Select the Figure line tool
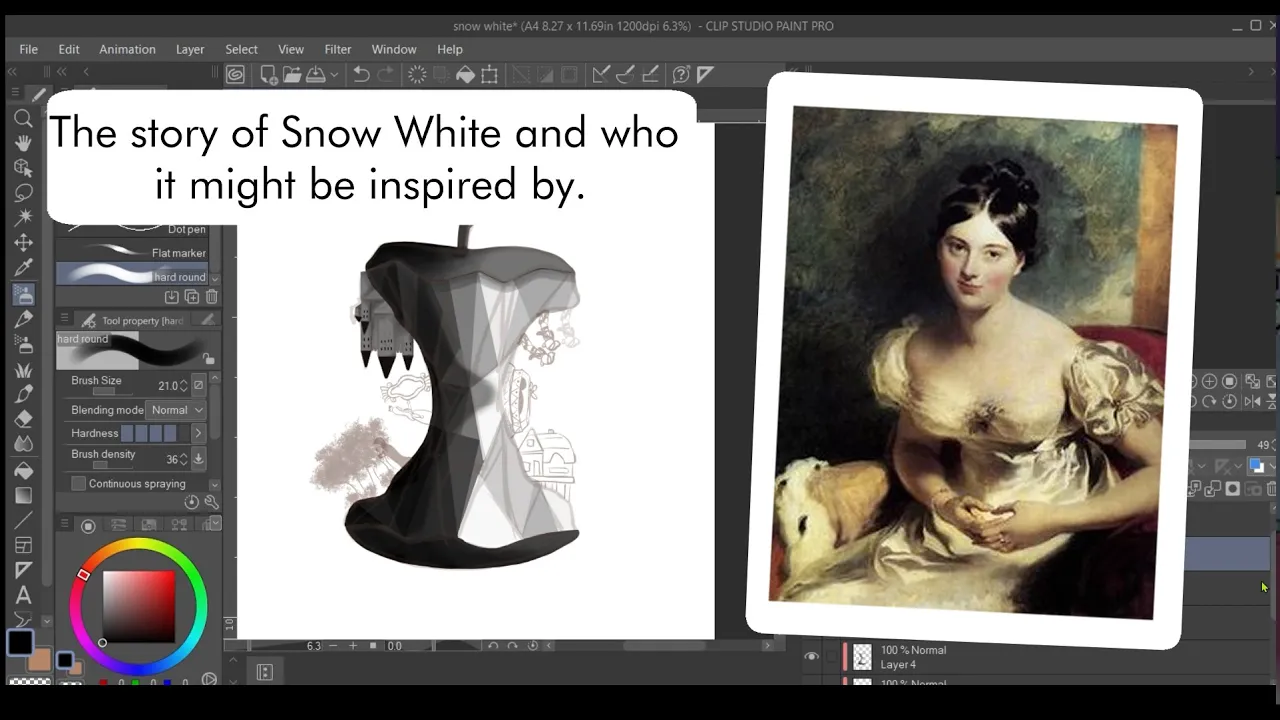The width and height of the screenshot is (1280, 720). tap(23, 520)
